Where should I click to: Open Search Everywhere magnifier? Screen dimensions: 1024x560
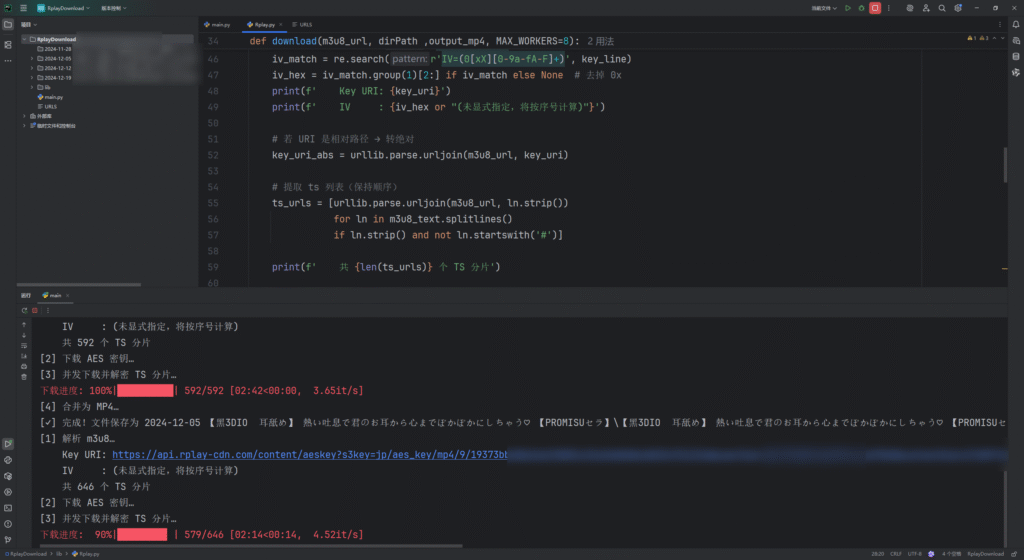tap(942, 8)
